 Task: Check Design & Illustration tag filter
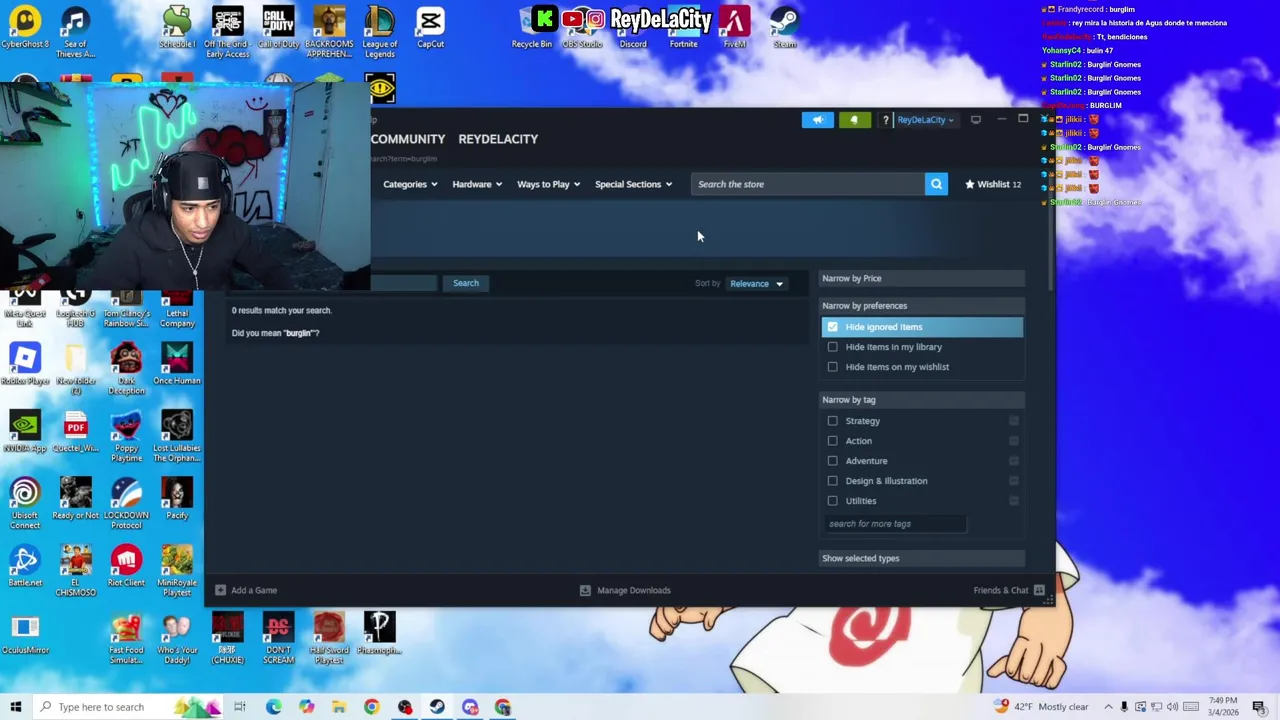(833, 481)
